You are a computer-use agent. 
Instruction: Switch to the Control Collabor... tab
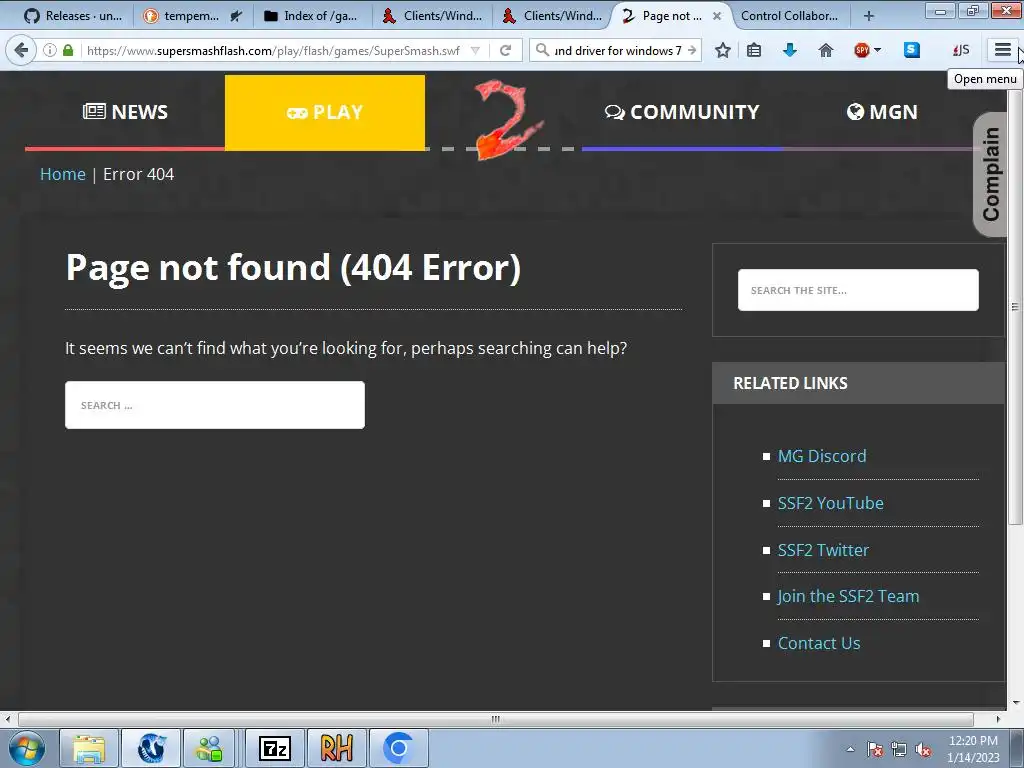[x=790, y=16]
